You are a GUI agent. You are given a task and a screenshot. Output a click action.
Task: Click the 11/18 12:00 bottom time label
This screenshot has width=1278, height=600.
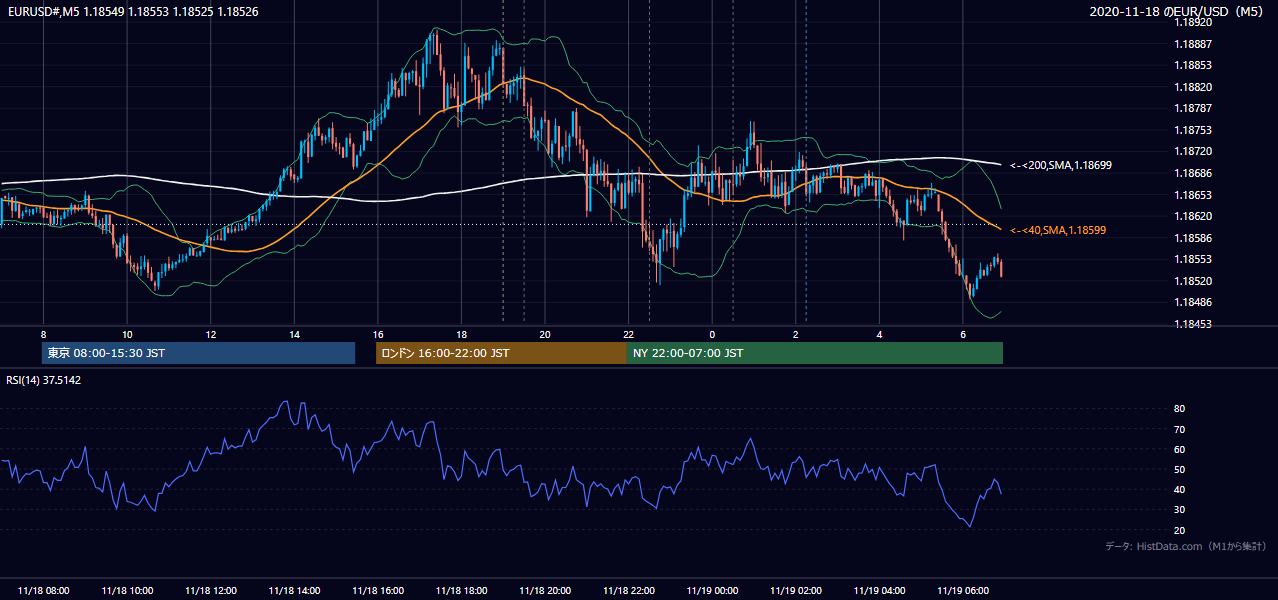(211, 591)
